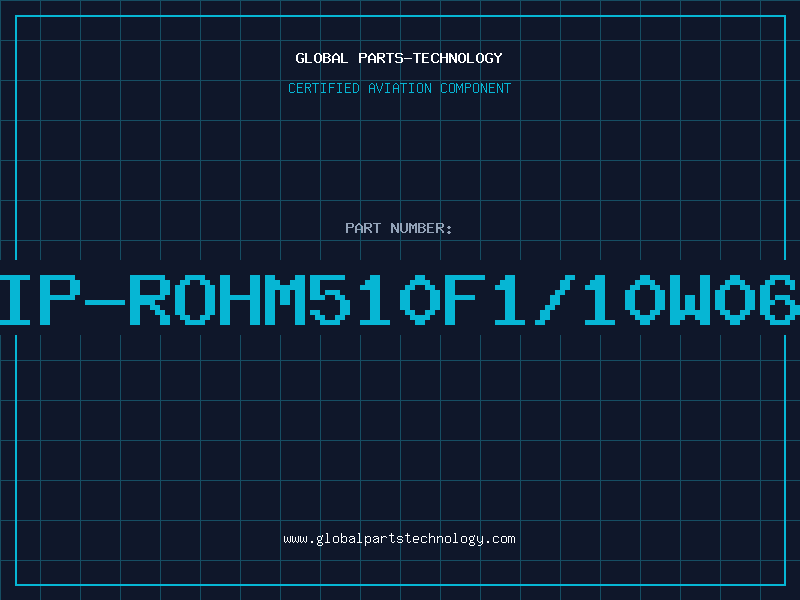Click the CERTIFIED AVIATION COMPONENT subtitle

coord(399,88)
